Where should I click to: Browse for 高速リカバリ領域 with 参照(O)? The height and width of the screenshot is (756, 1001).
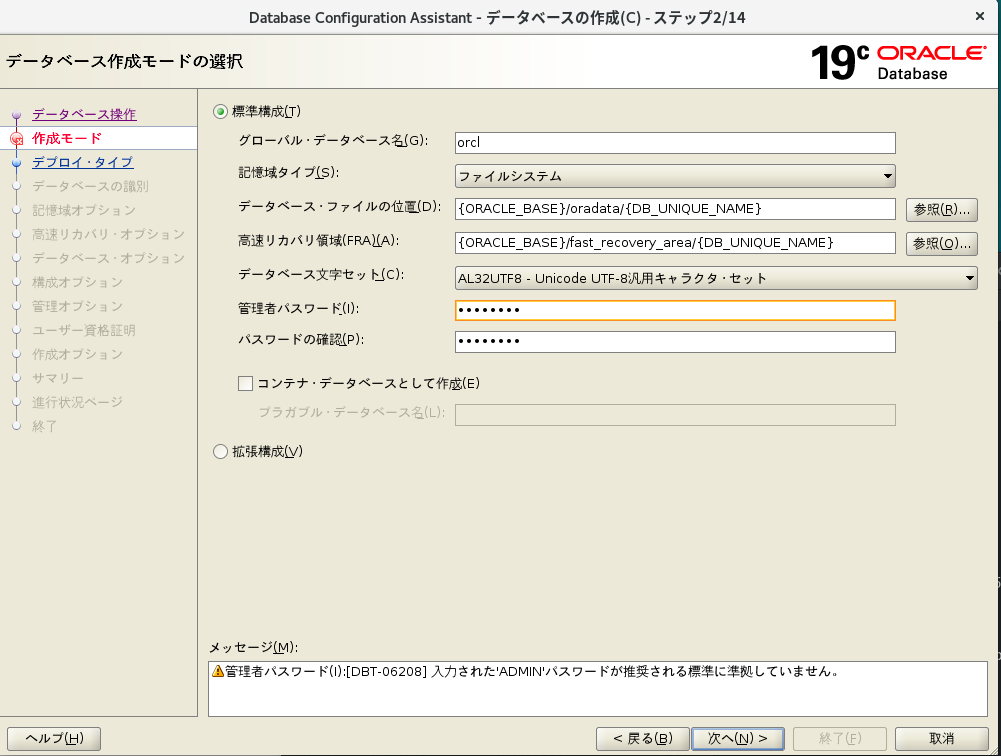coord(941,243)
